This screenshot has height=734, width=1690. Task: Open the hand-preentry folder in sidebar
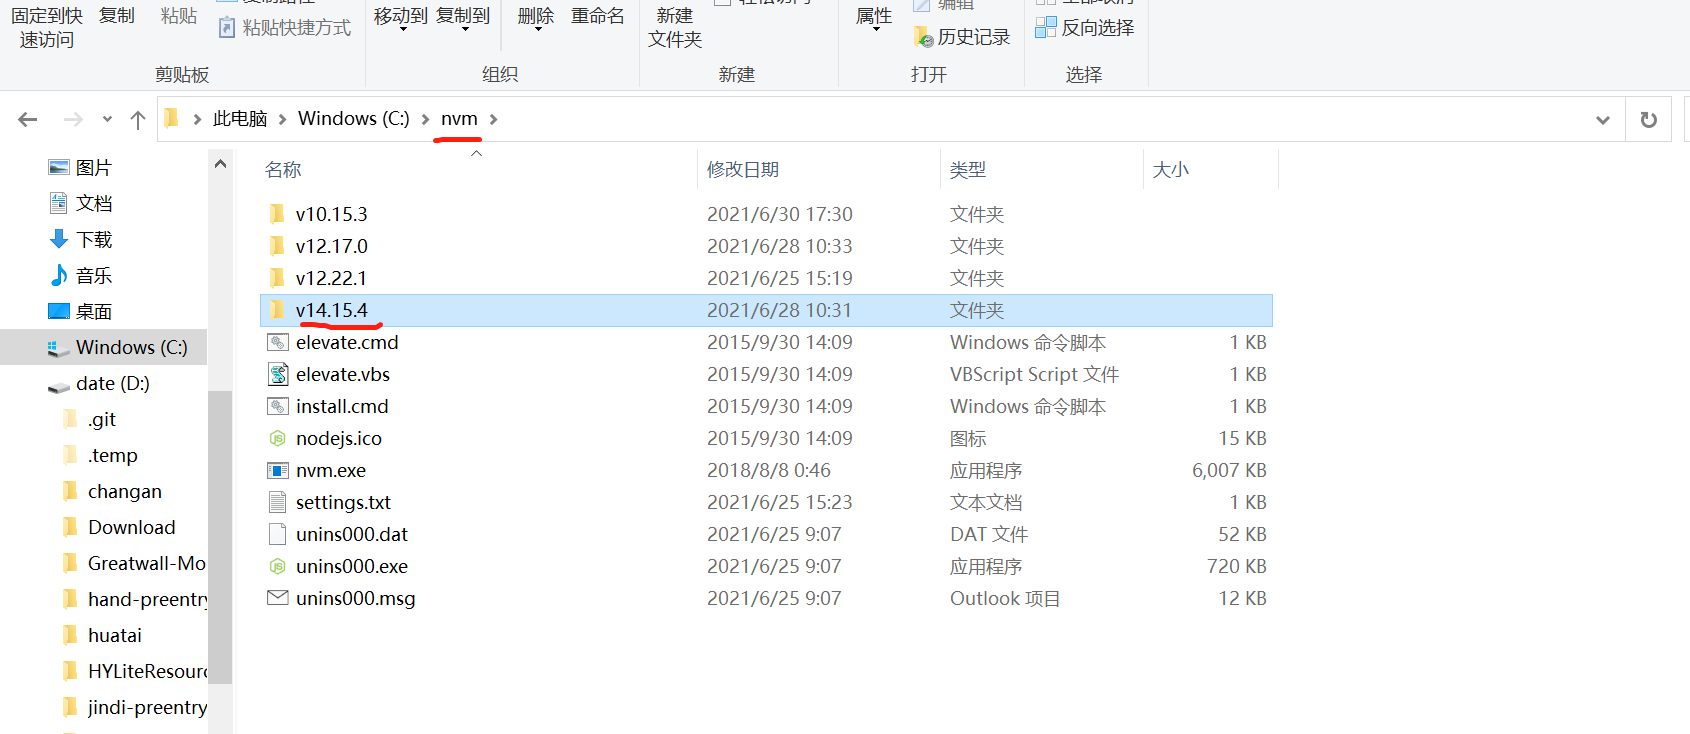(x=133, y=599)
